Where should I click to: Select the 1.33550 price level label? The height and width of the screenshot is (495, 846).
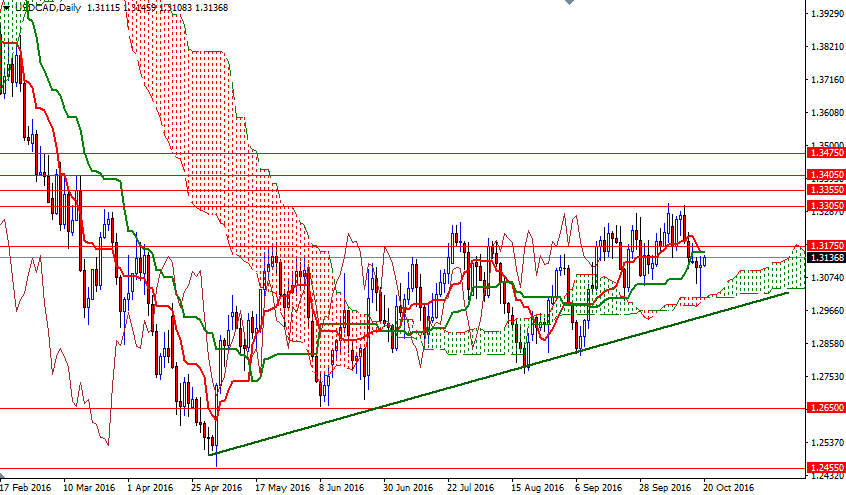click(826, 190)
